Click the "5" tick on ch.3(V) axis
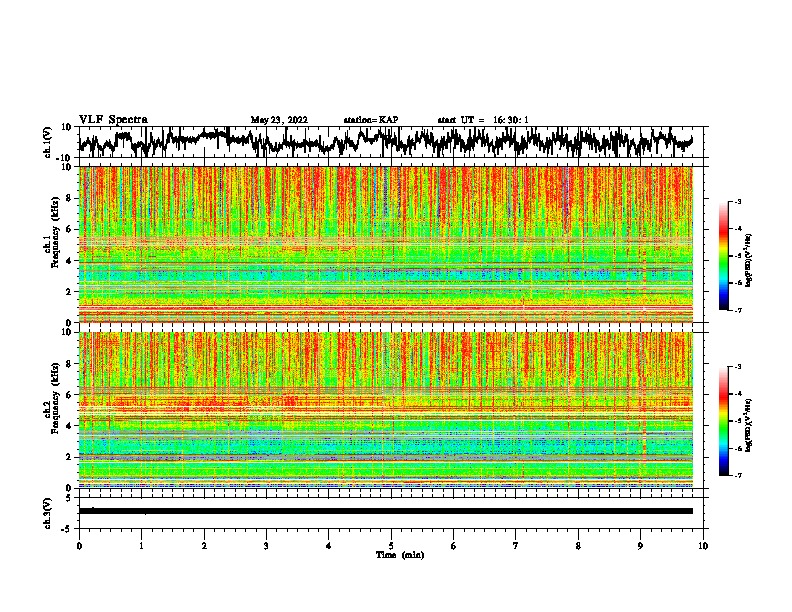 70,498
